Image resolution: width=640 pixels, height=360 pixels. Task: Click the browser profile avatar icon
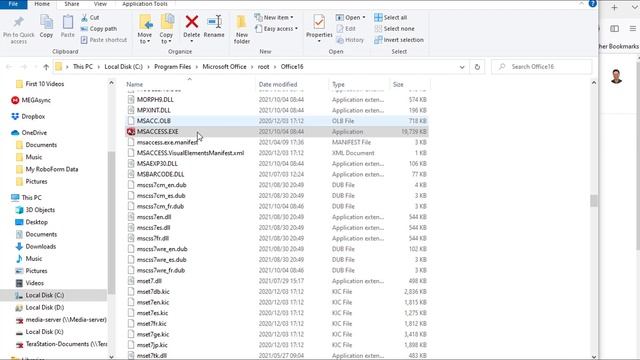pos(616,76)
